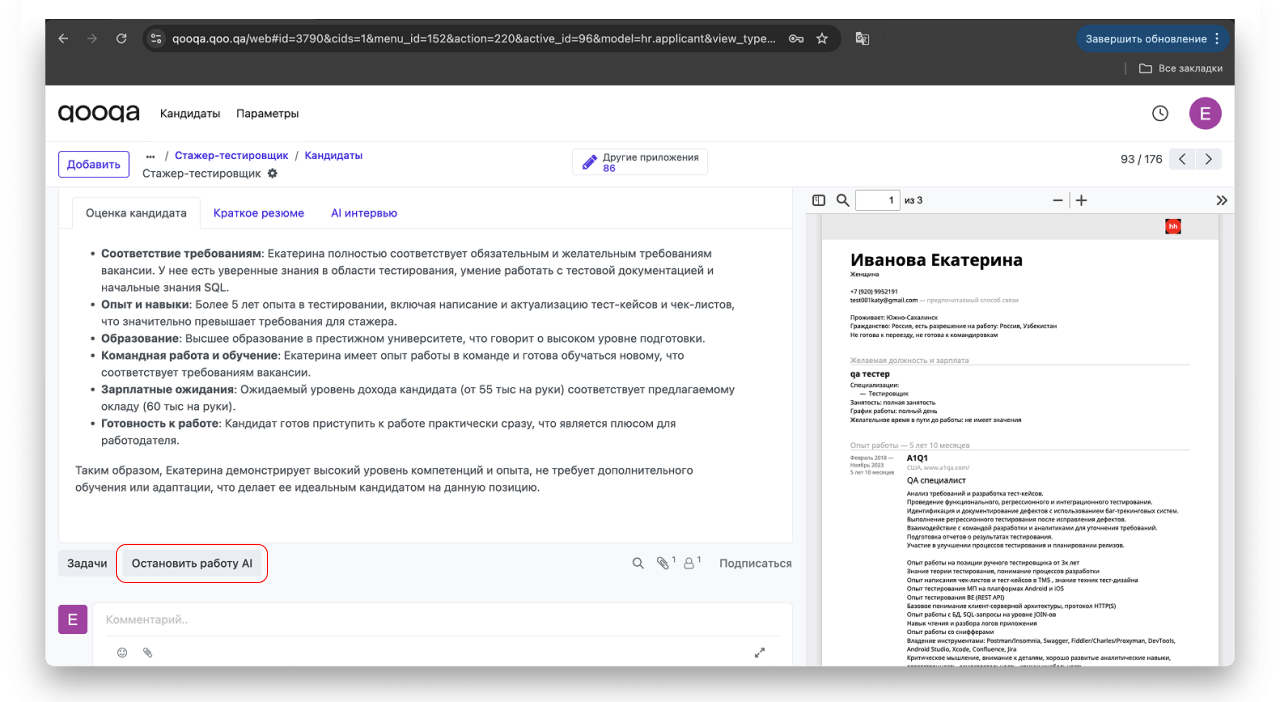
Task: Click the purple E avatar beside comment box
Action: 72,620
